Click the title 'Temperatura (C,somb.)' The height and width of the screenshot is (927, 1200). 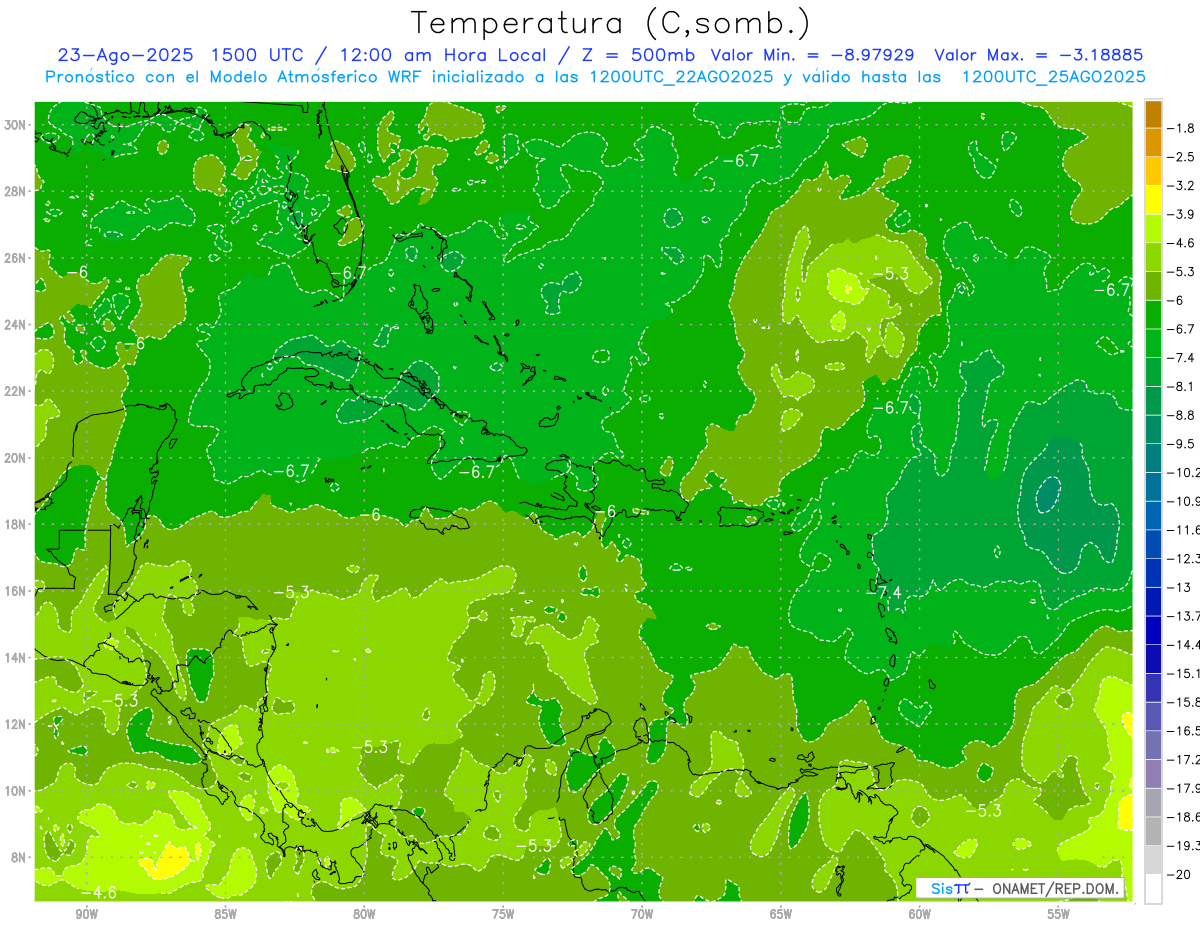611,24
